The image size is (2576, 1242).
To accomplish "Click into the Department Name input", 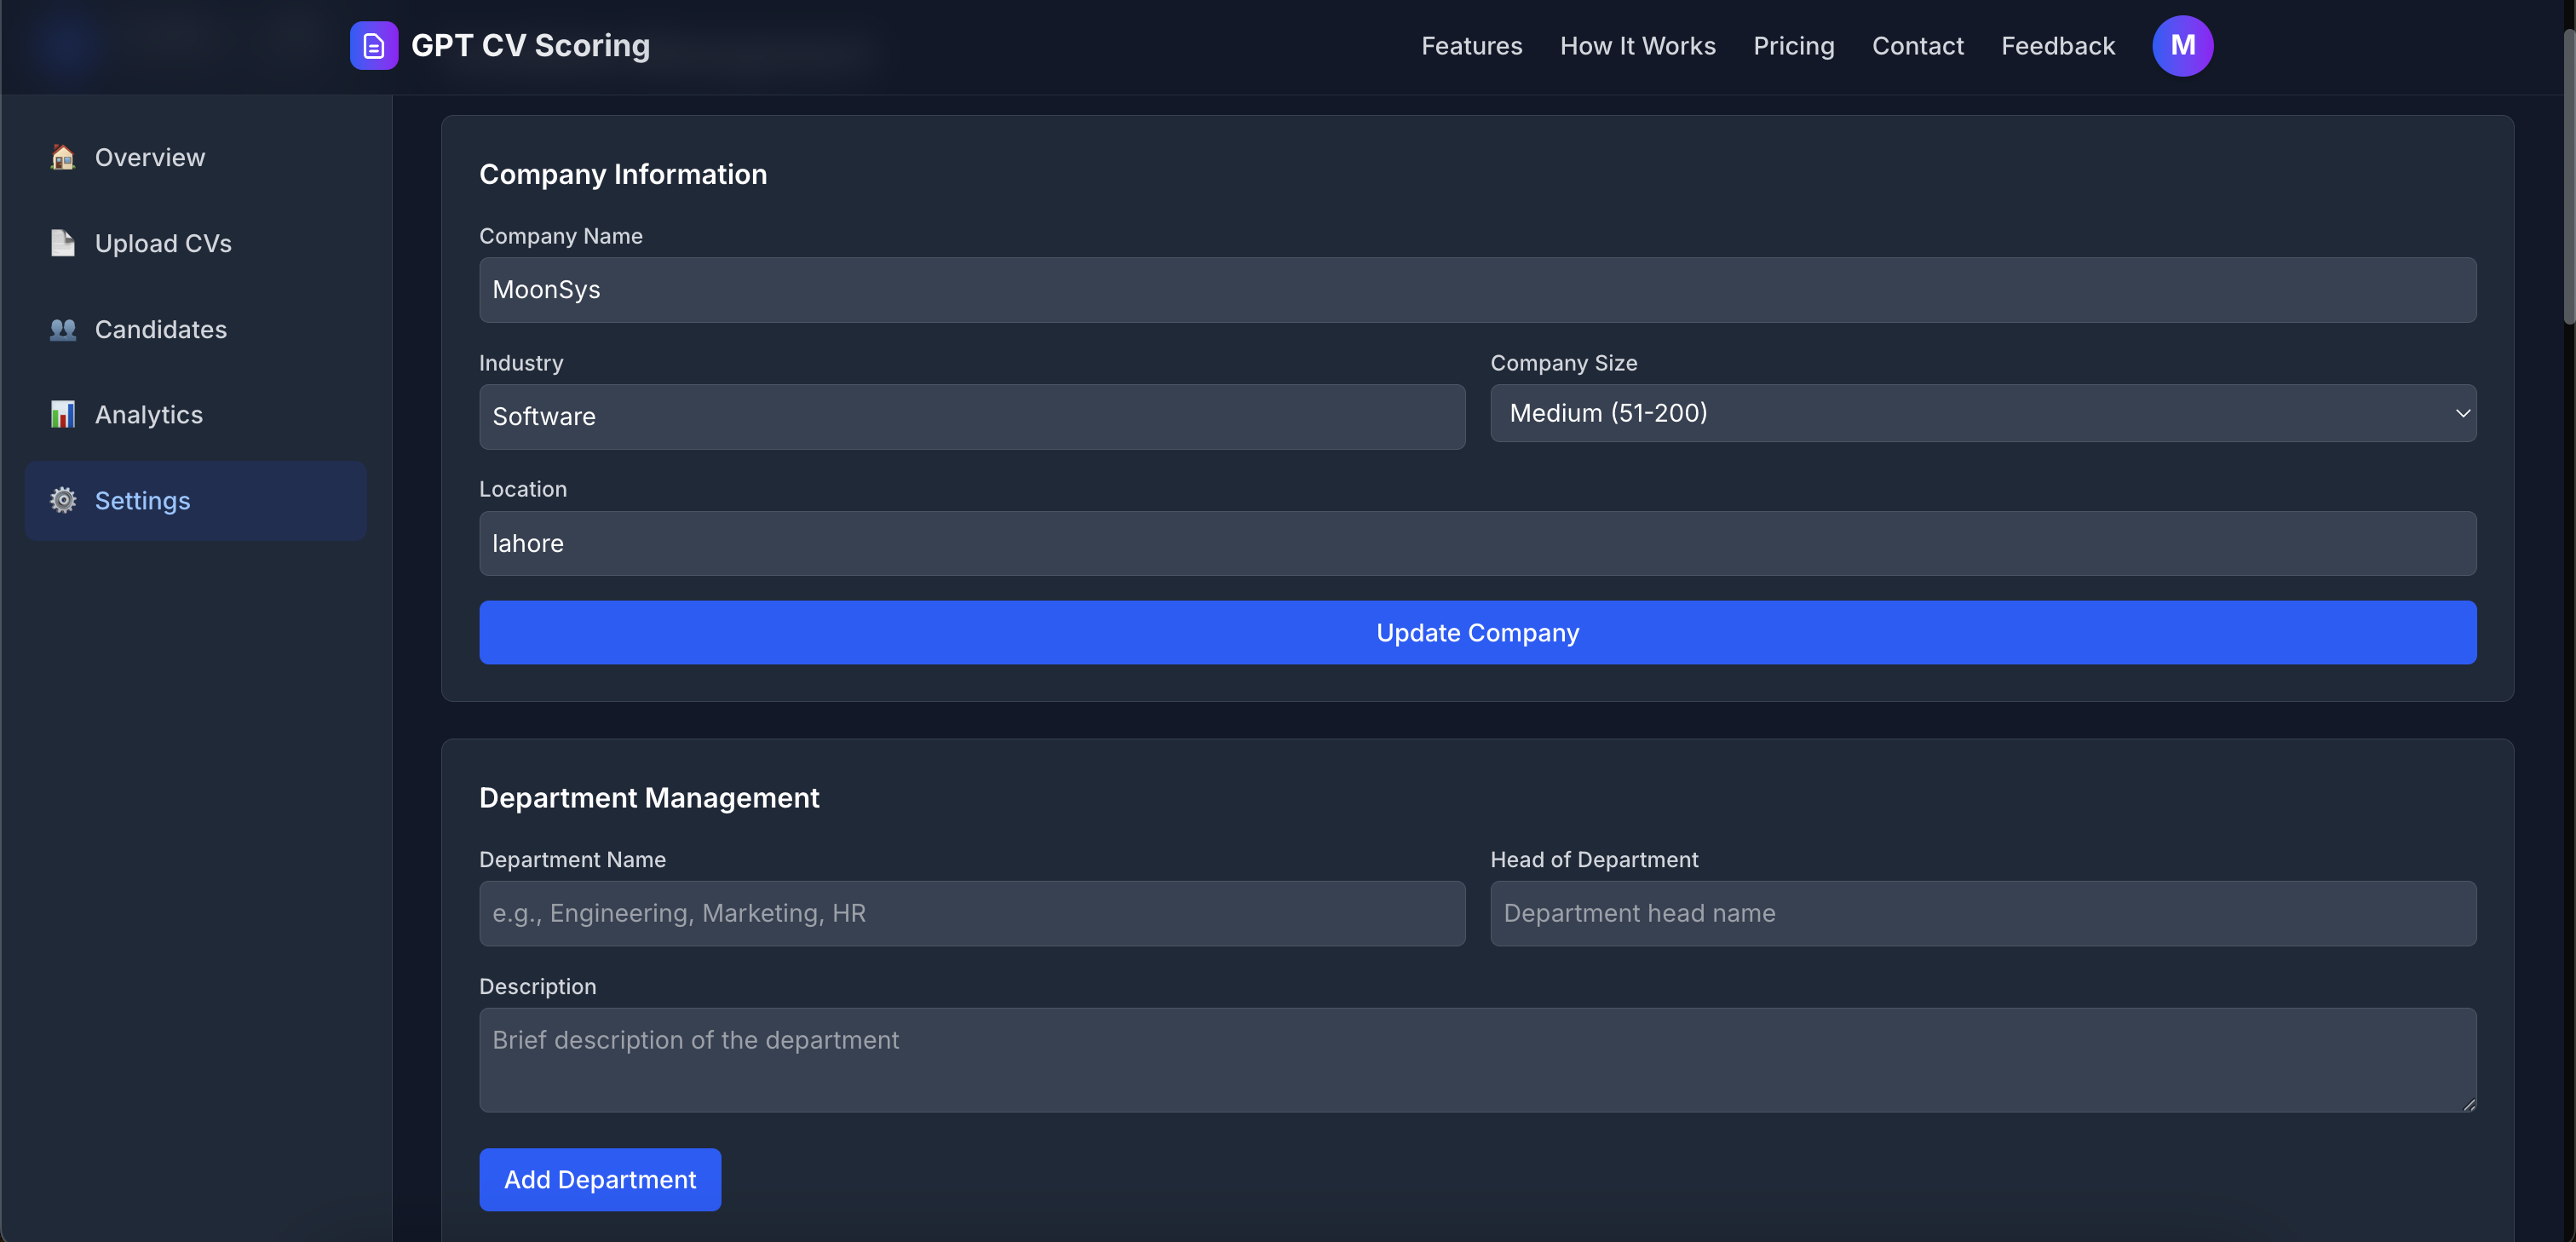I will (x=971, y=913).
